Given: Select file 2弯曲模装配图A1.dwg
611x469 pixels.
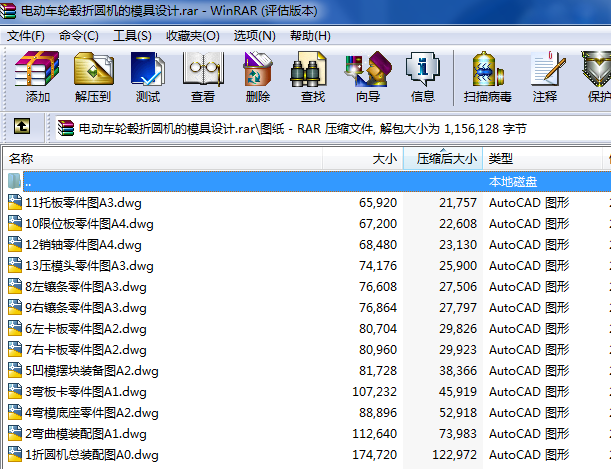Looking at the screenshot, I should (86, 434).
